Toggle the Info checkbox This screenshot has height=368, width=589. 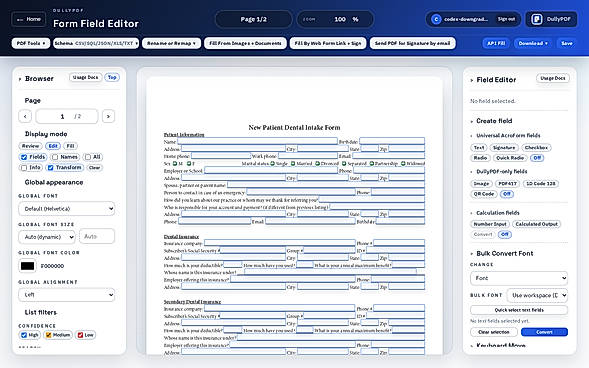24,167
